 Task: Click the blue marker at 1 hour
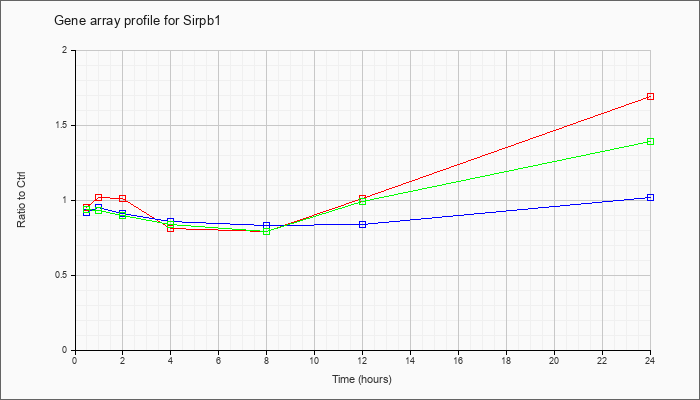(x=99, y=208)
